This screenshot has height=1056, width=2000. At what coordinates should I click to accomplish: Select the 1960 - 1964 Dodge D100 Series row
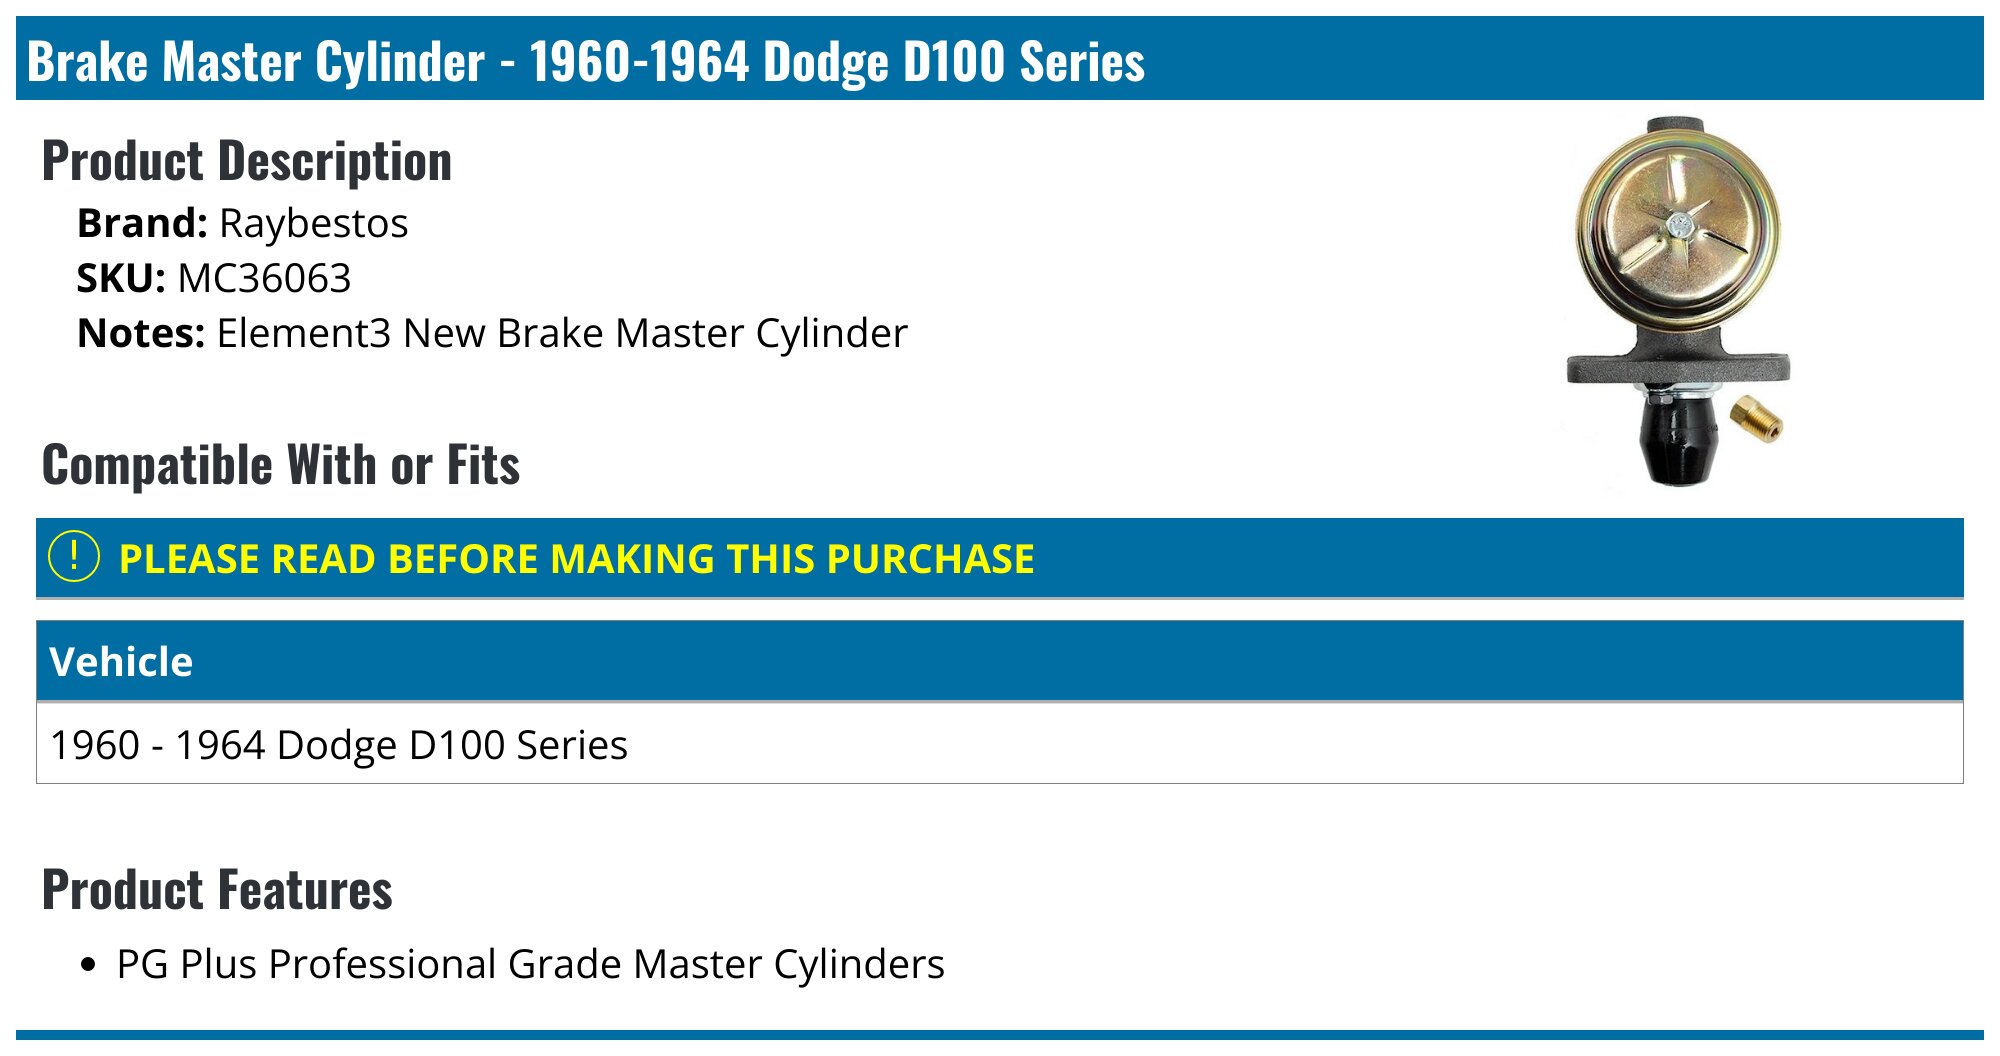coord(339,745)
